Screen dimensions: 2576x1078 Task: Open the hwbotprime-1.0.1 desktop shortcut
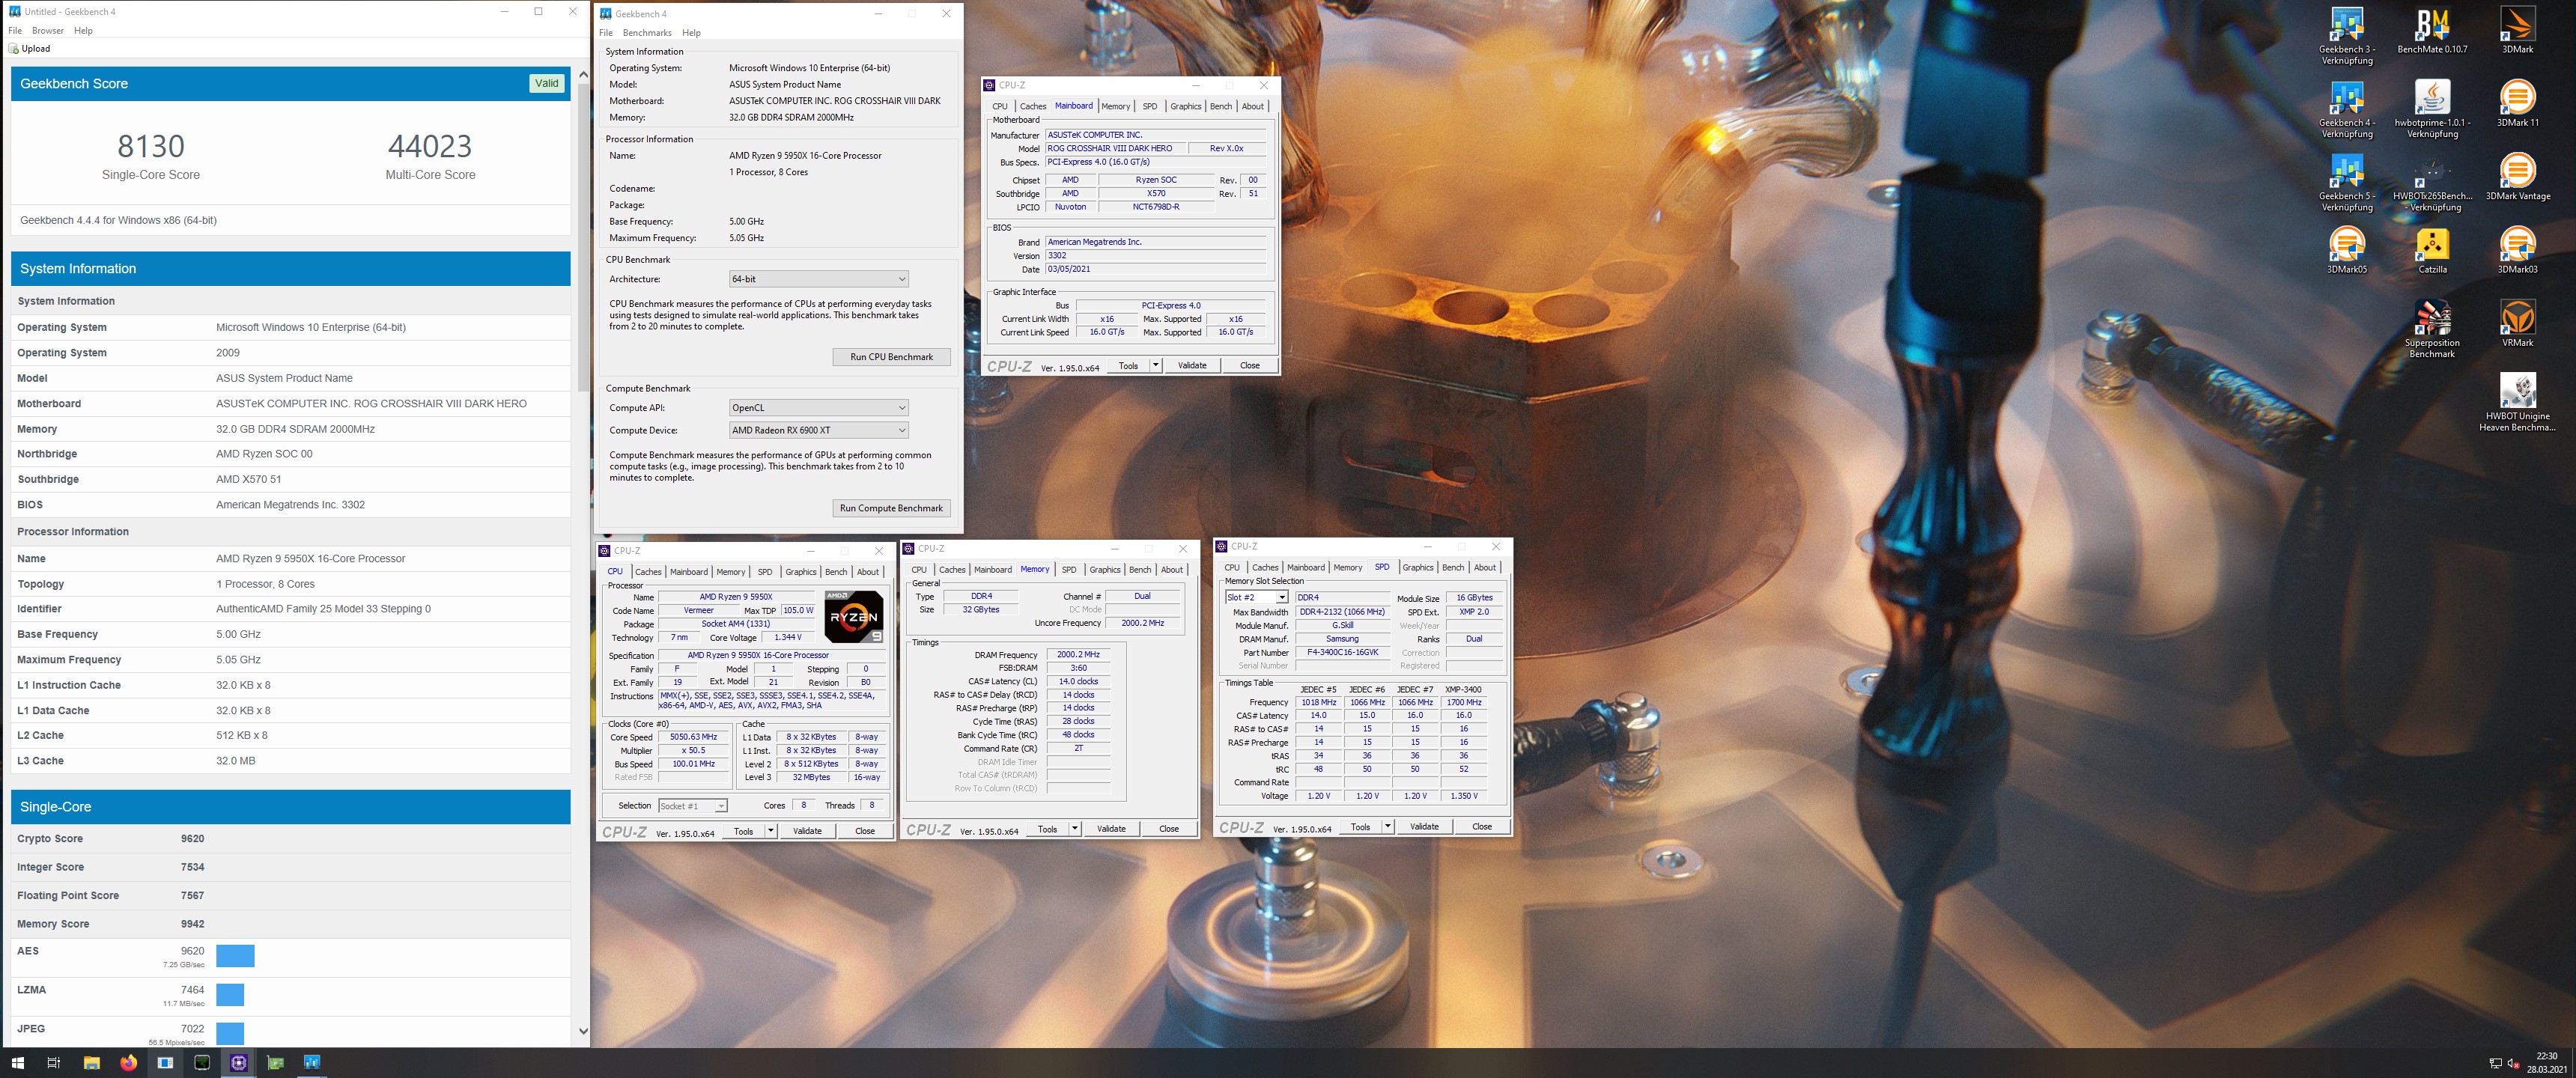coord(2432,110)
